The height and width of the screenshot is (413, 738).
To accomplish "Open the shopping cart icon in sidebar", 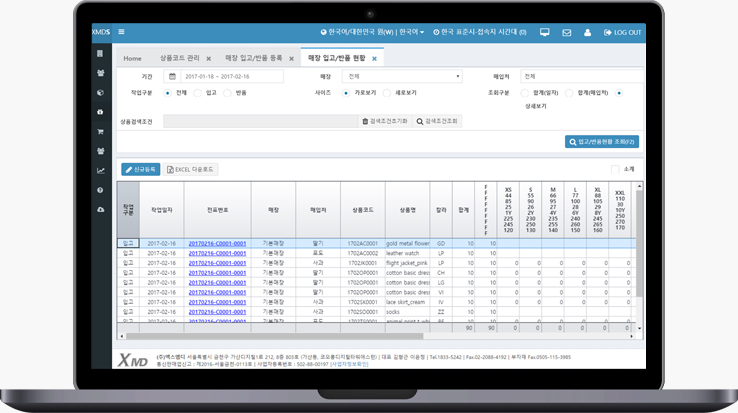I will (x=100, y=131).
